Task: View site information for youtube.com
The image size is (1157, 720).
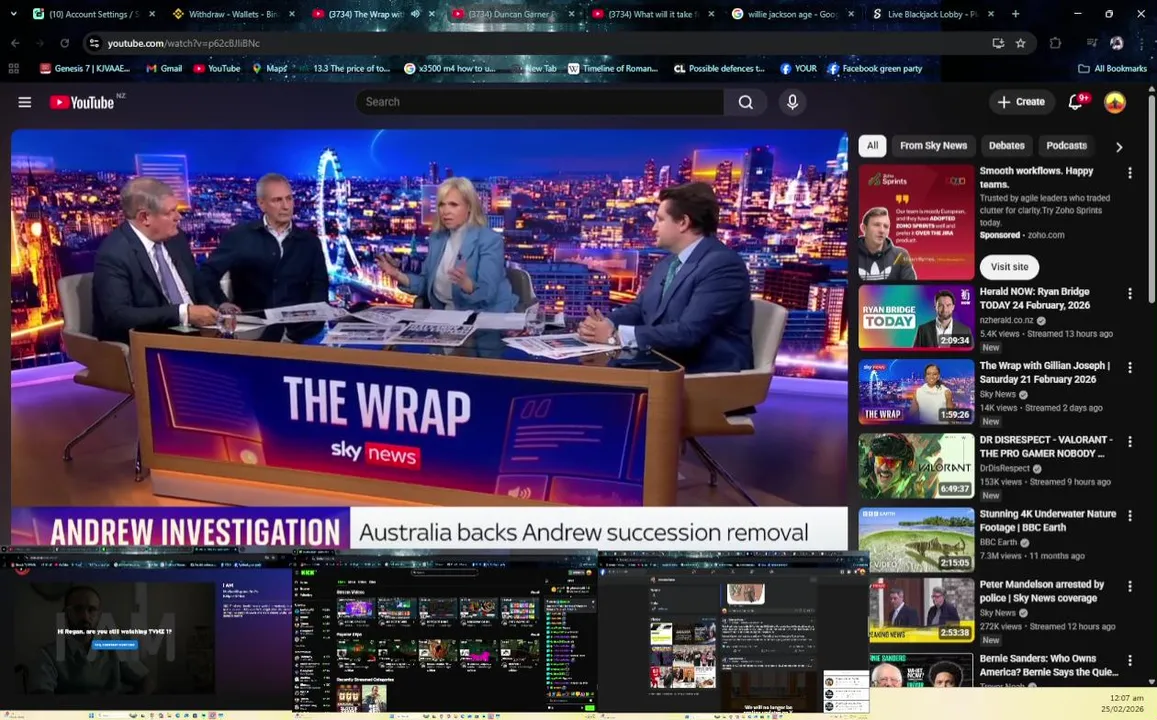Action: coord(94,44)
